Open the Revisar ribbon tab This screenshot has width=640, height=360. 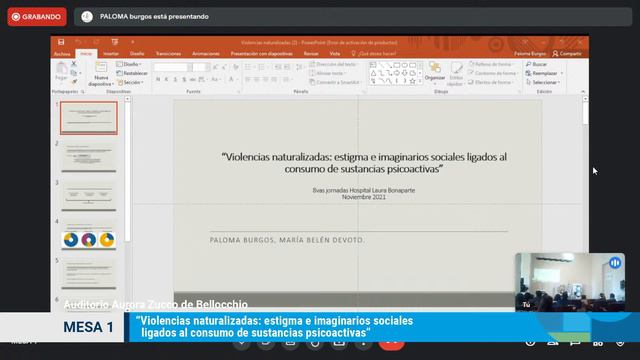(x=311, y=53)
